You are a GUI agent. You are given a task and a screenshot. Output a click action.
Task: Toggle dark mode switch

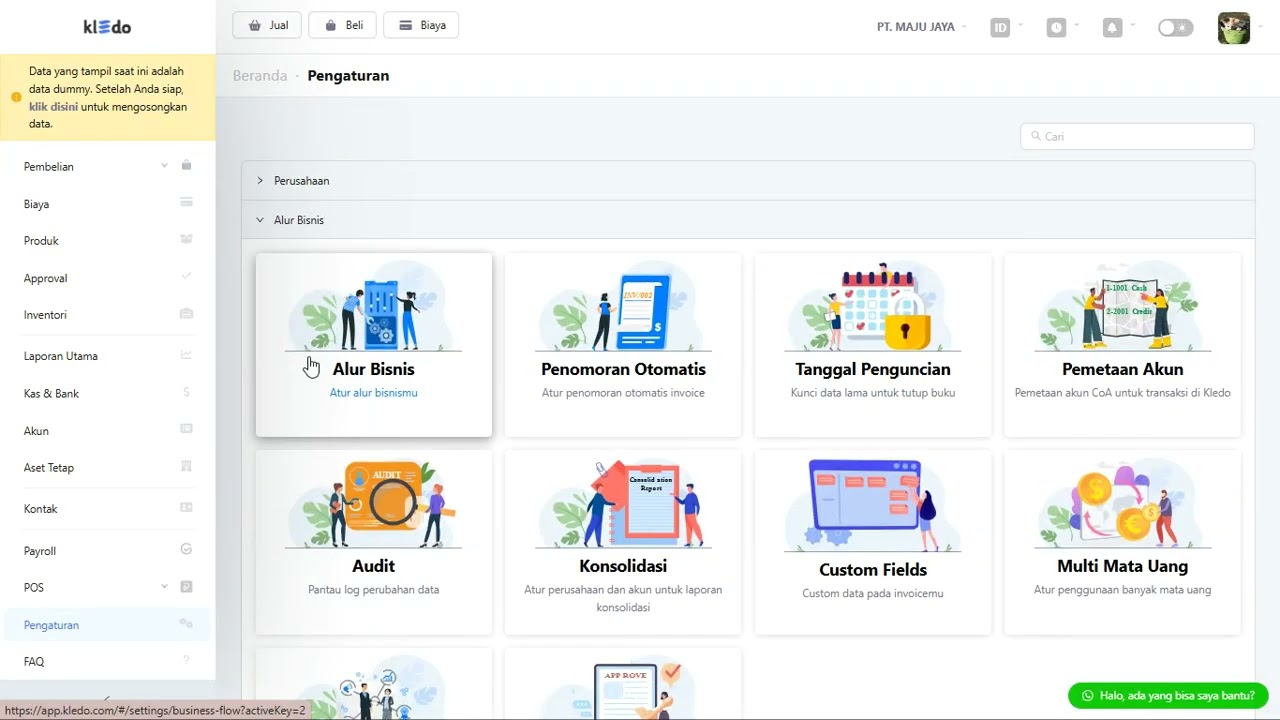coord(1175,28)
